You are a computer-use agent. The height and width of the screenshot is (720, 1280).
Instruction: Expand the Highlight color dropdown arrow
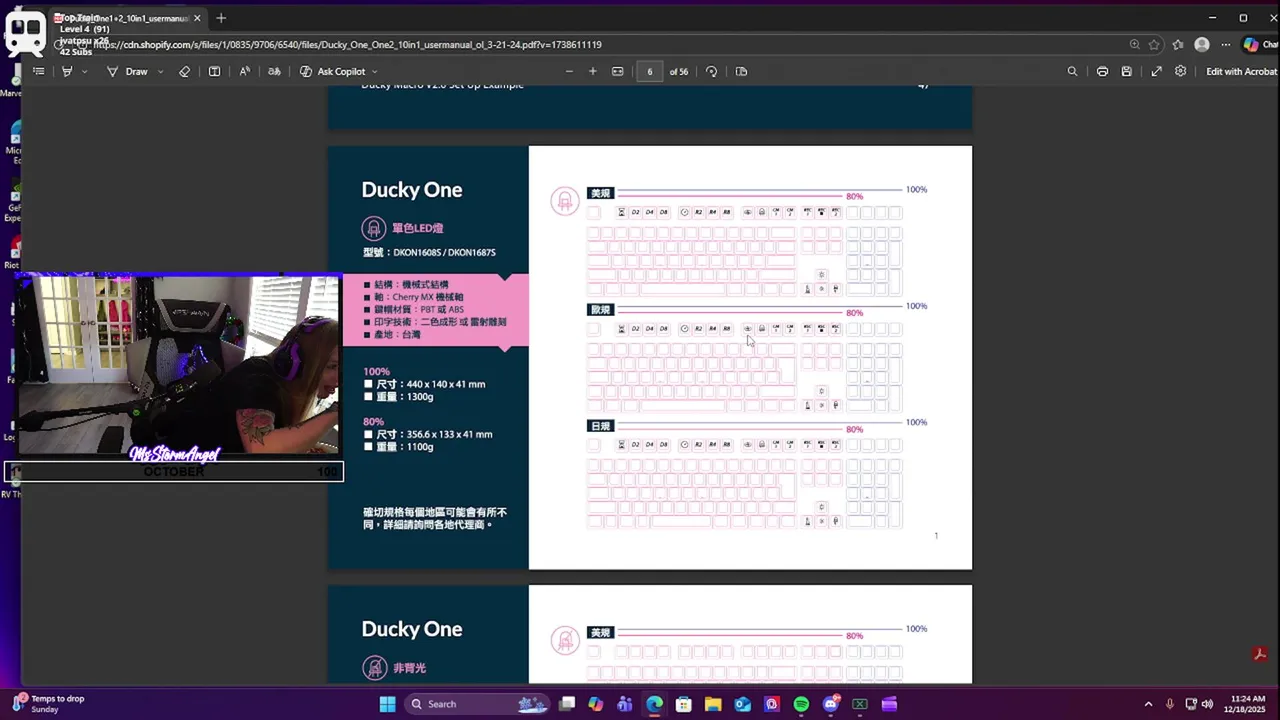point(84,71)
